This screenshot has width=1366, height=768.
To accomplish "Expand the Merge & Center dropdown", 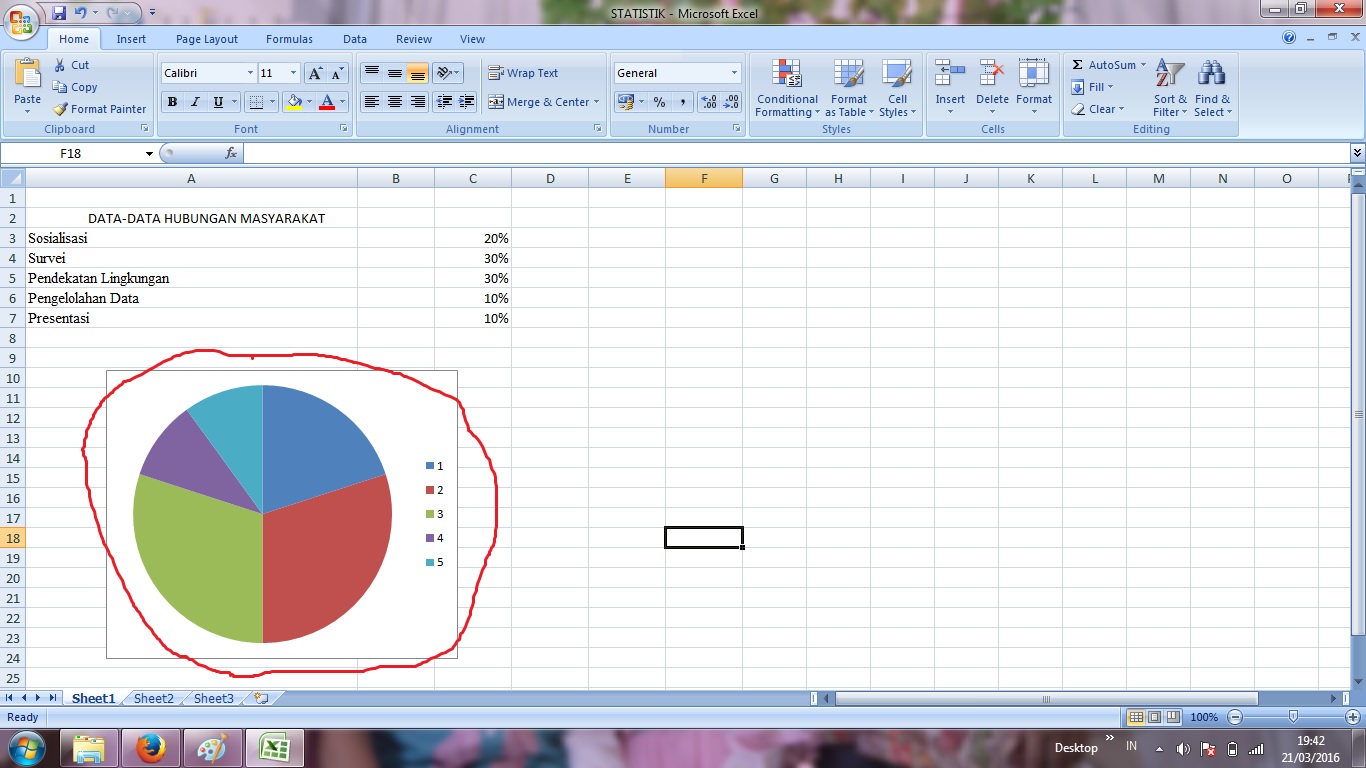I will point(594,101).
